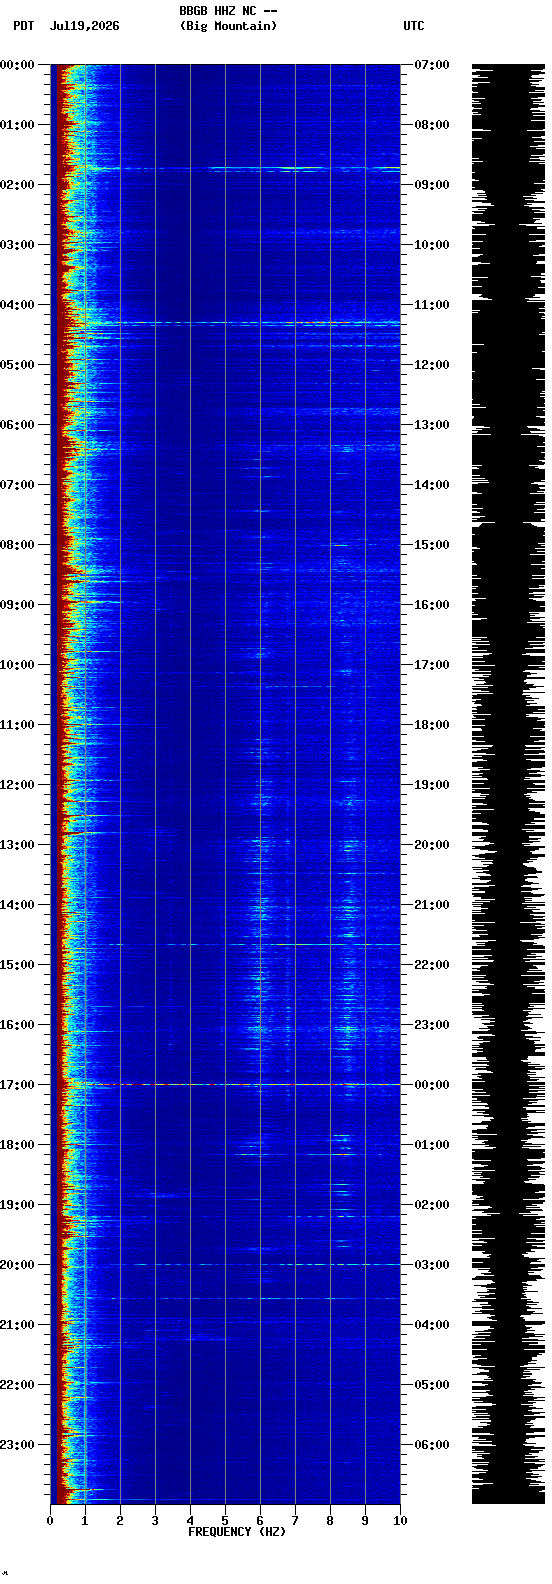
Task: Click the PDT '14:00' time label
Action: pyautogui.click(x=17, y=905)
